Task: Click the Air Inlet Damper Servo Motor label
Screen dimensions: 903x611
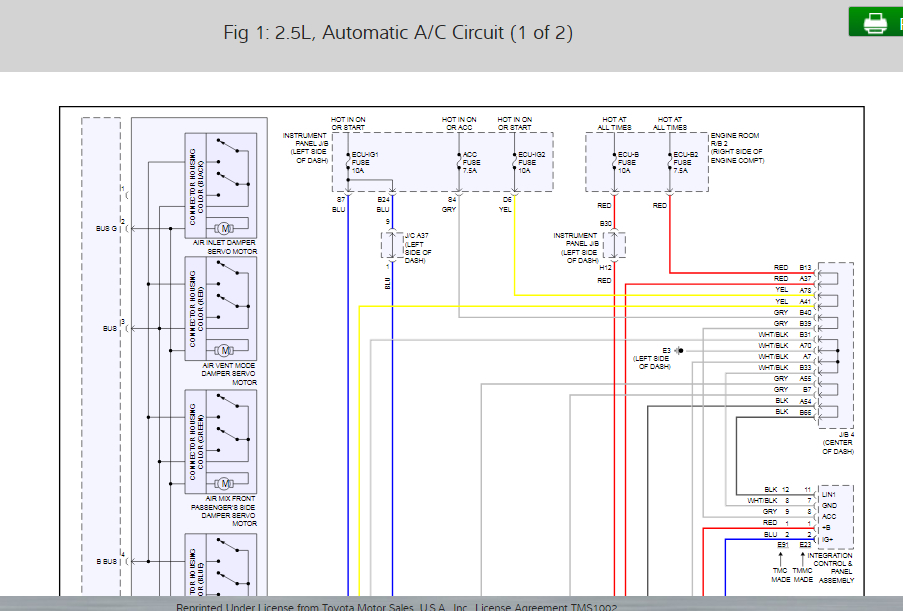Action: point(225,247)
